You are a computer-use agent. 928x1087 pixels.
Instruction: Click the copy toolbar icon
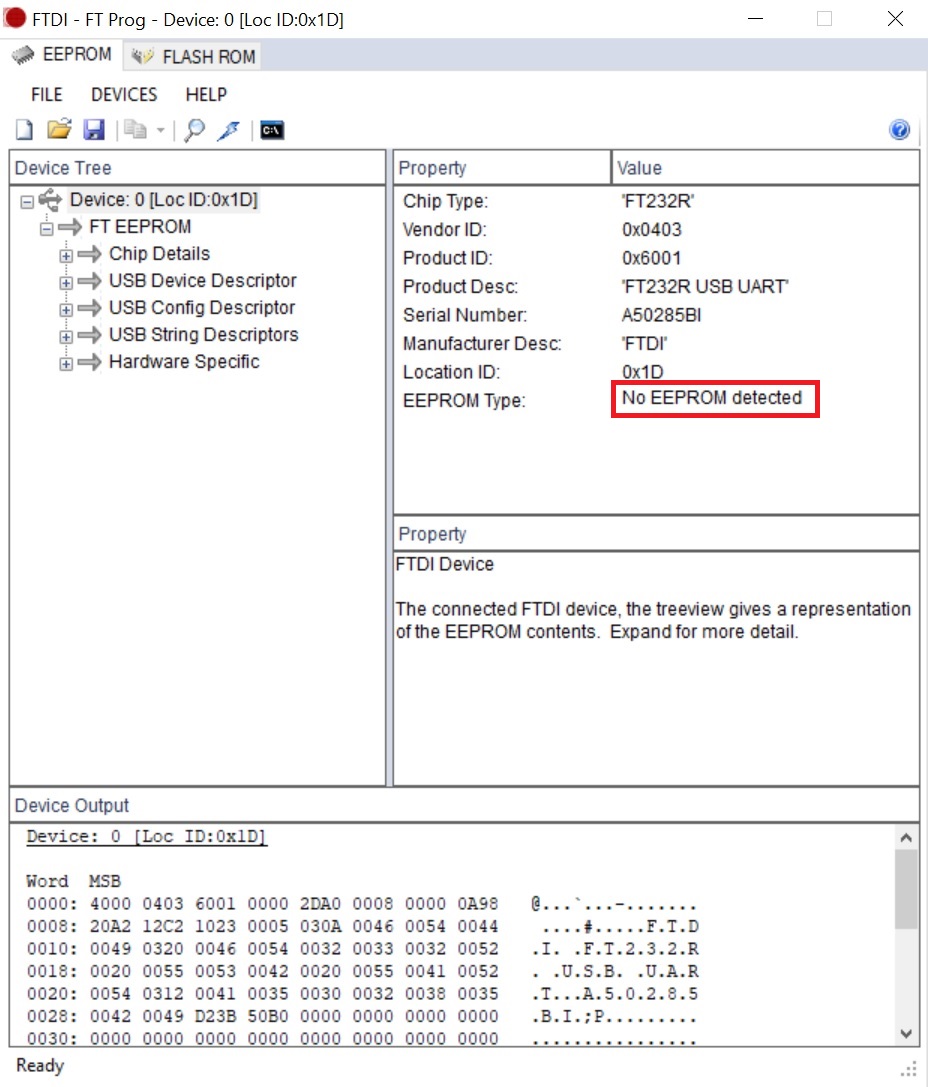135,130
